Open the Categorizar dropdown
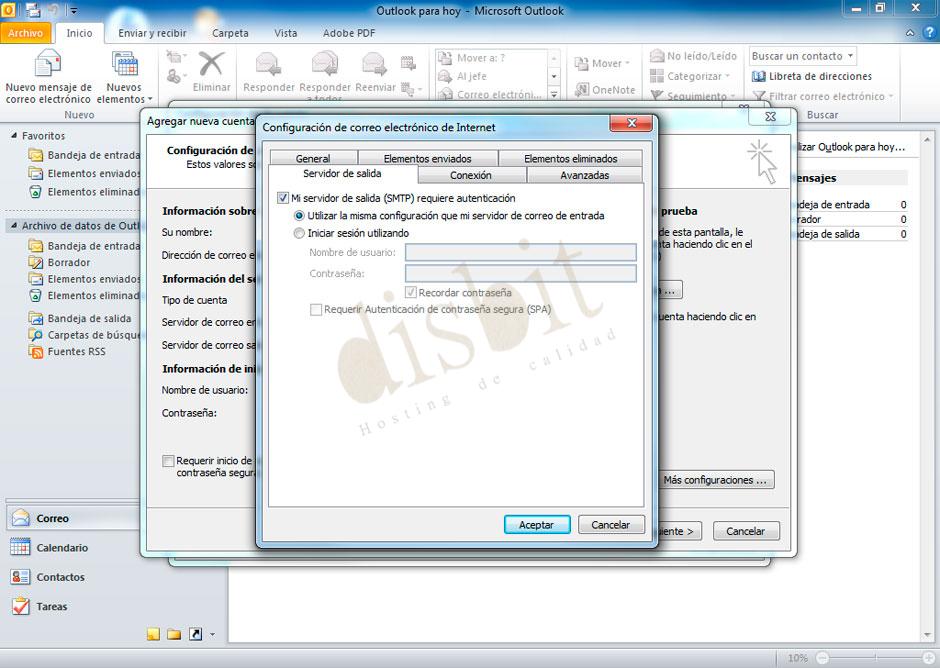 pos(692,76)
